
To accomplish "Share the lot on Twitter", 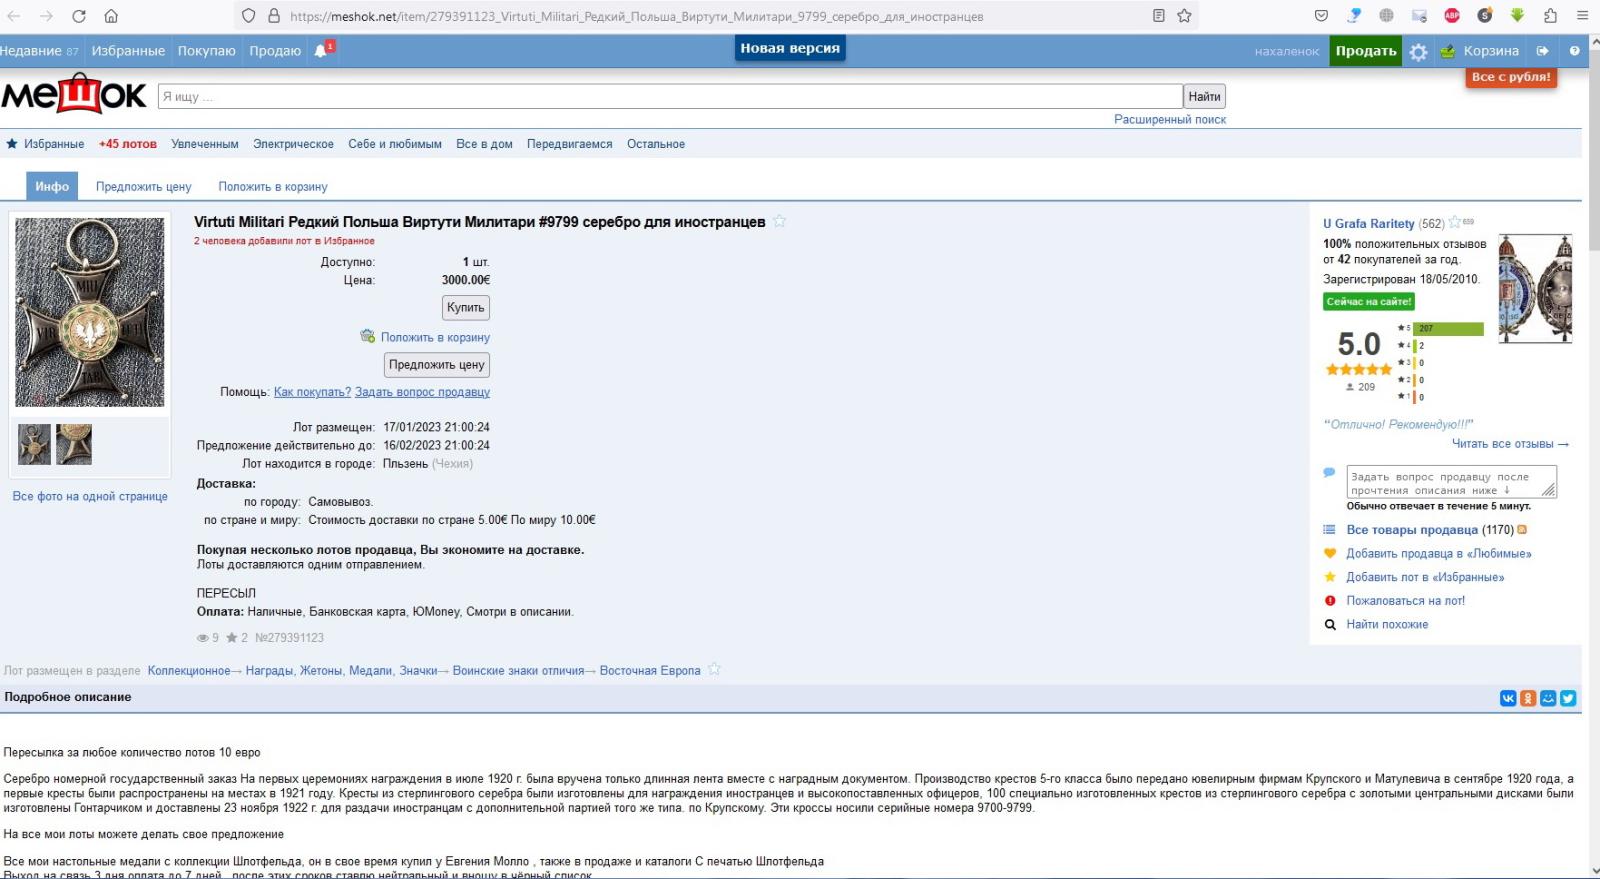I will [1568, 698].
